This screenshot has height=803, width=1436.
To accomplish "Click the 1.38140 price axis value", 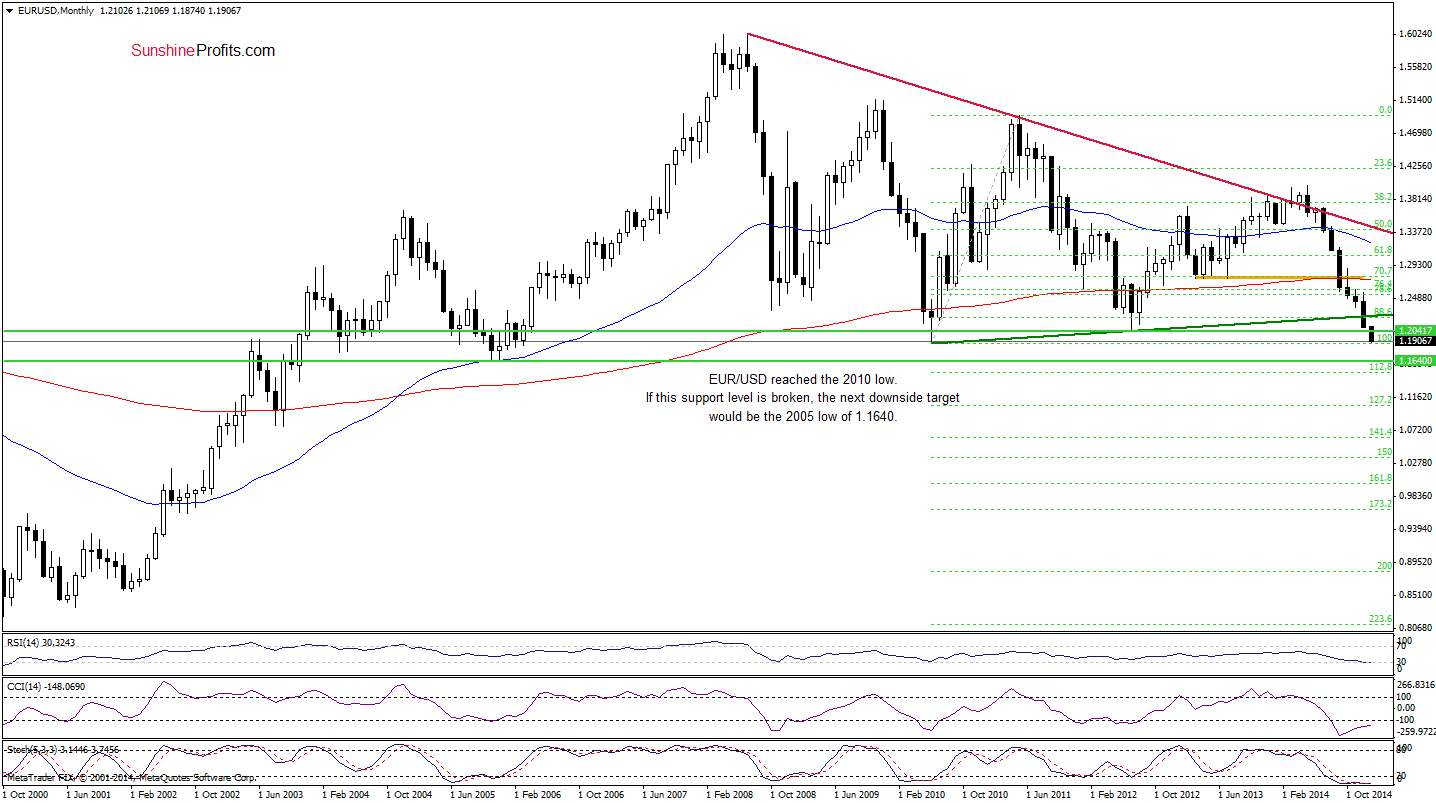I will pyautogui.click(x=1414, y=198).
